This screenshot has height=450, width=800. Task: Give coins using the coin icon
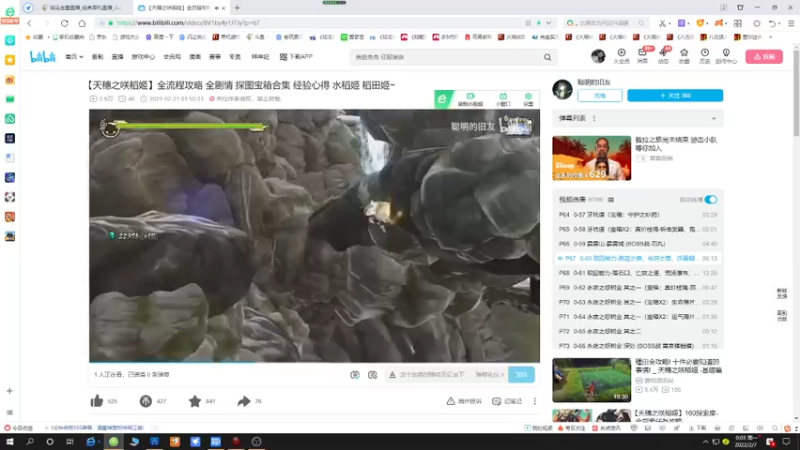(x=145, y=401)
